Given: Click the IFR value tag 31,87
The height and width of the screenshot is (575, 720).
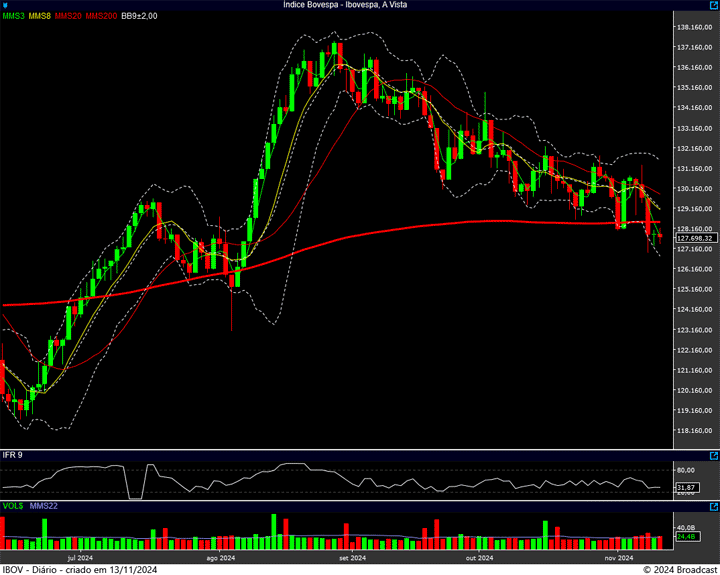Looking at the screenshot, I should (686, 487).
